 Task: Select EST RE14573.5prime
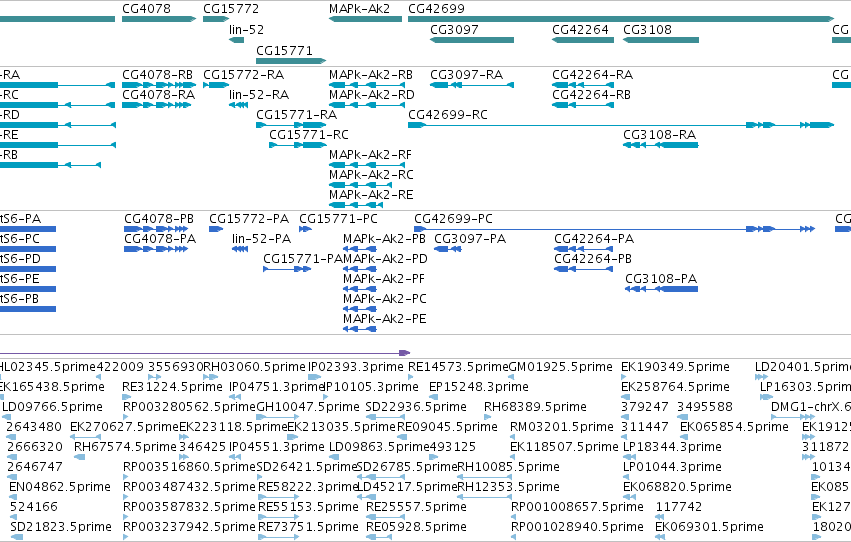[458, 367]
